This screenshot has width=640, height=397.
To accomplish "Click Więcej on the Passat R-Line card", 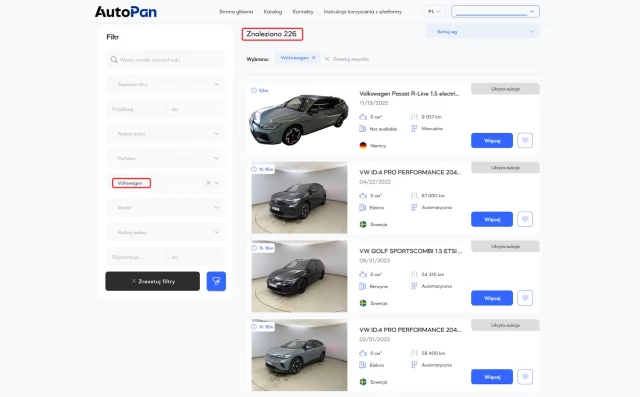I will 492,140.
